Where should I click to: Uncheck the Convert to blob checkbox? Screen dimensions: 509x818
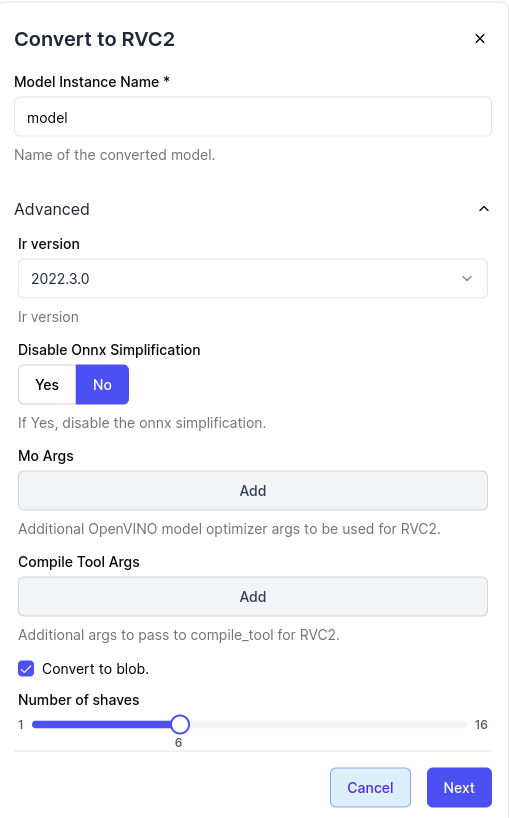click(26, 669)
